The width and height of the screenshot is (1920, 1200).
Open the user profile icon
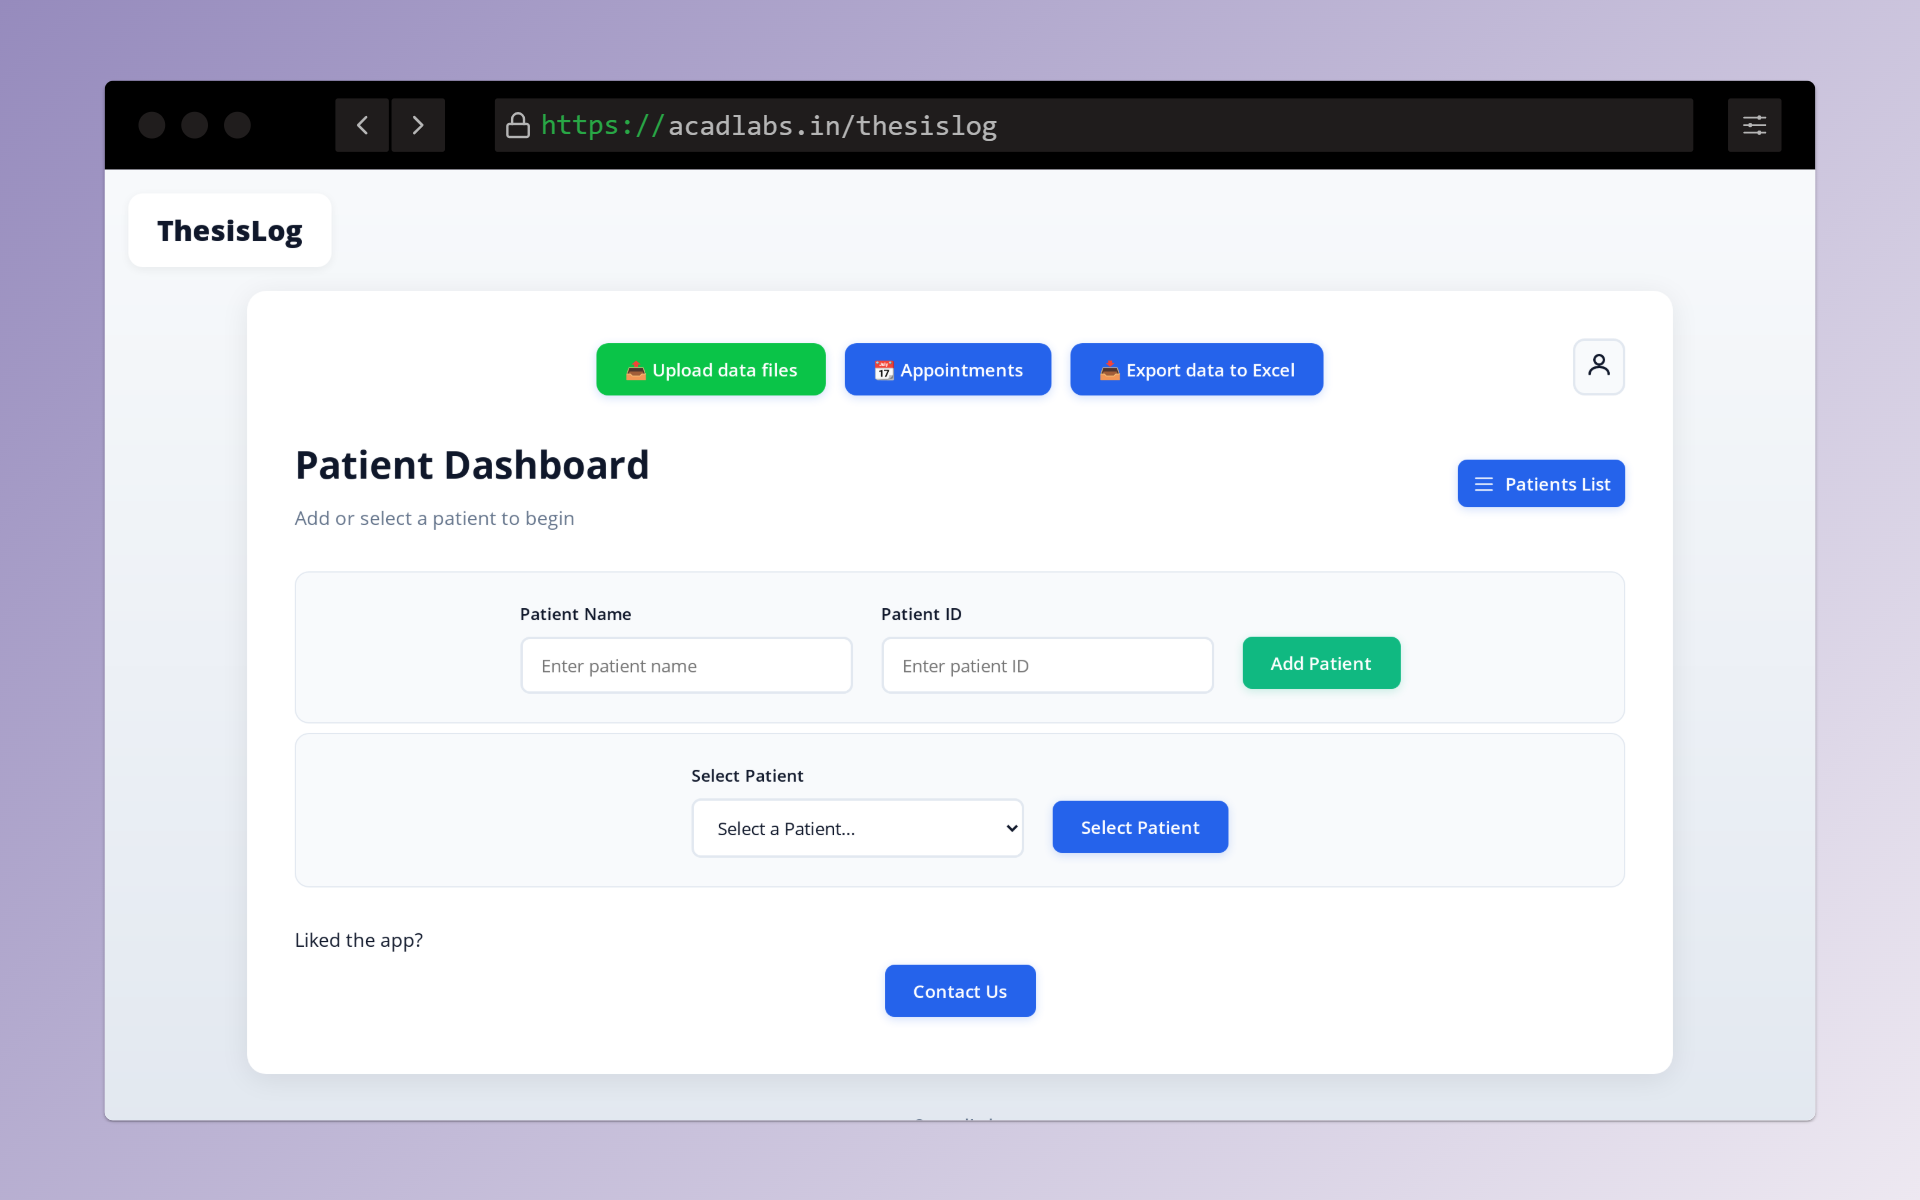pos(1598,366)
